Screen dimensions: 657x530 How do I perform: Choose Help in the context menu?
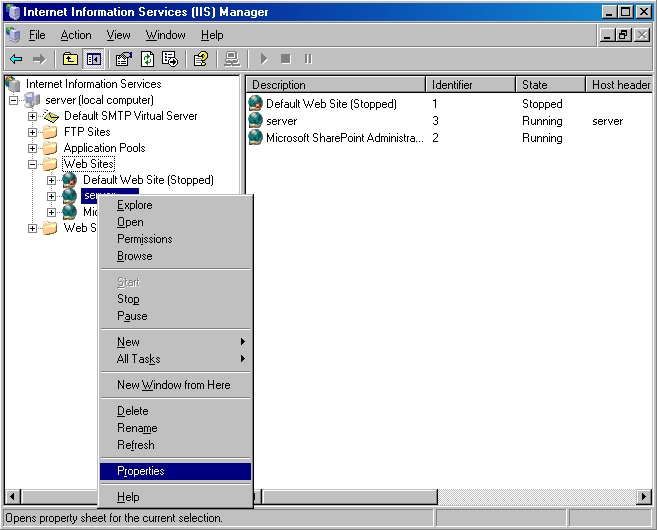tap(175, 497)
